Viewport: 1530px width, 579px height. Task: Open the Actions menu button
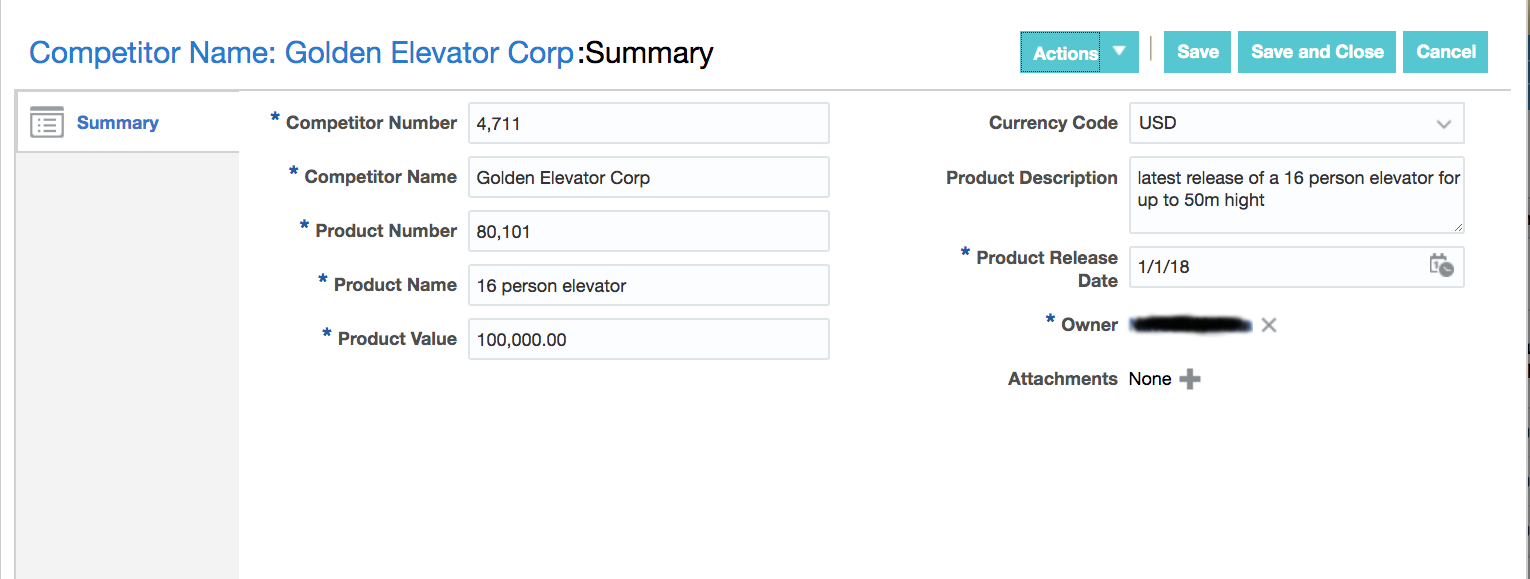click(1064, 53)
